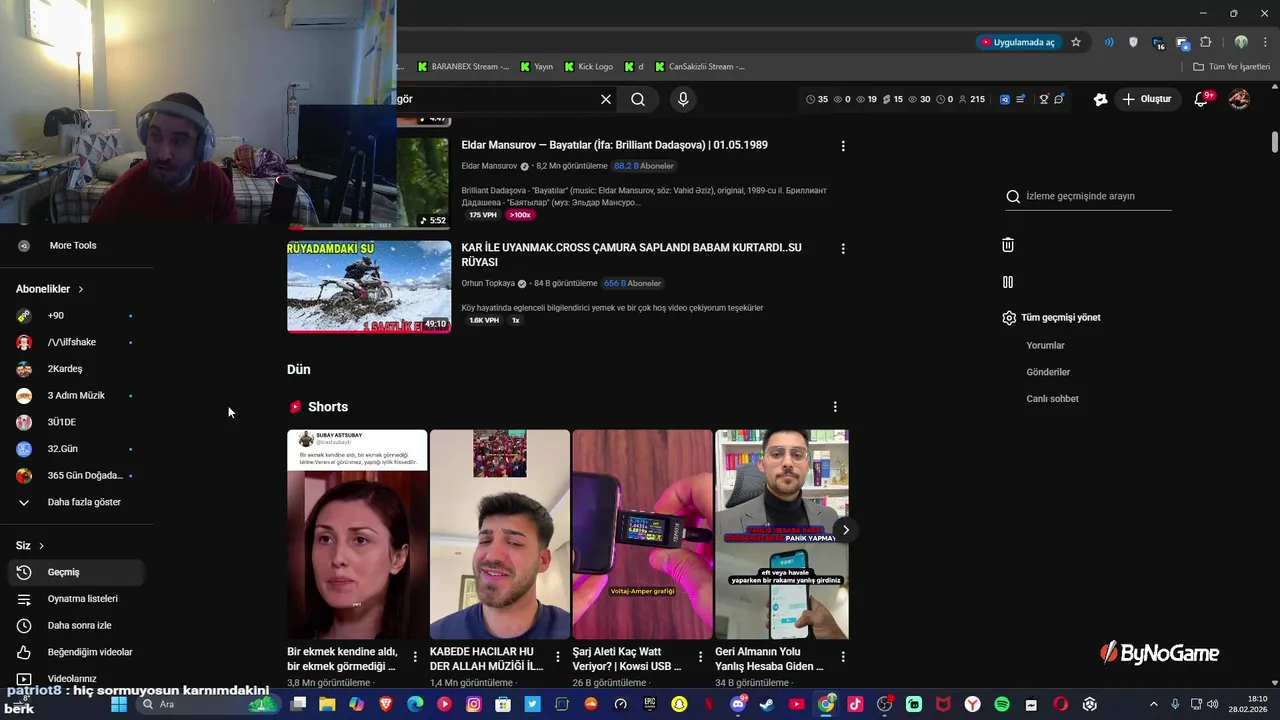Image resolution: width=1280 pixels, height=720 pixels.
Task: Open Oynatma listeleri in the sidebar
Action: pos(76,599)
